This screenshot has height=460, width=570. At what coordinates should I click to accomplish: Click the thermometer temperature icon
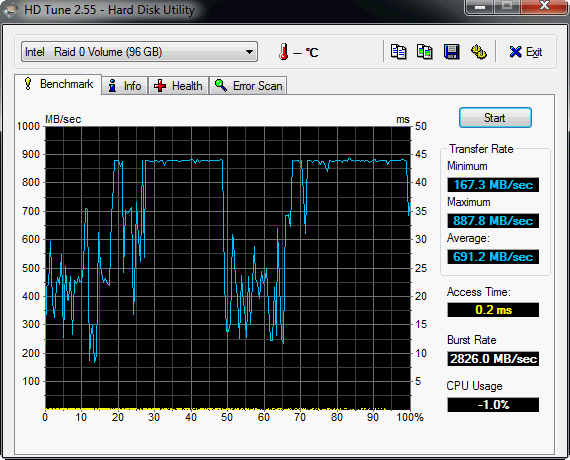(284, 52)
